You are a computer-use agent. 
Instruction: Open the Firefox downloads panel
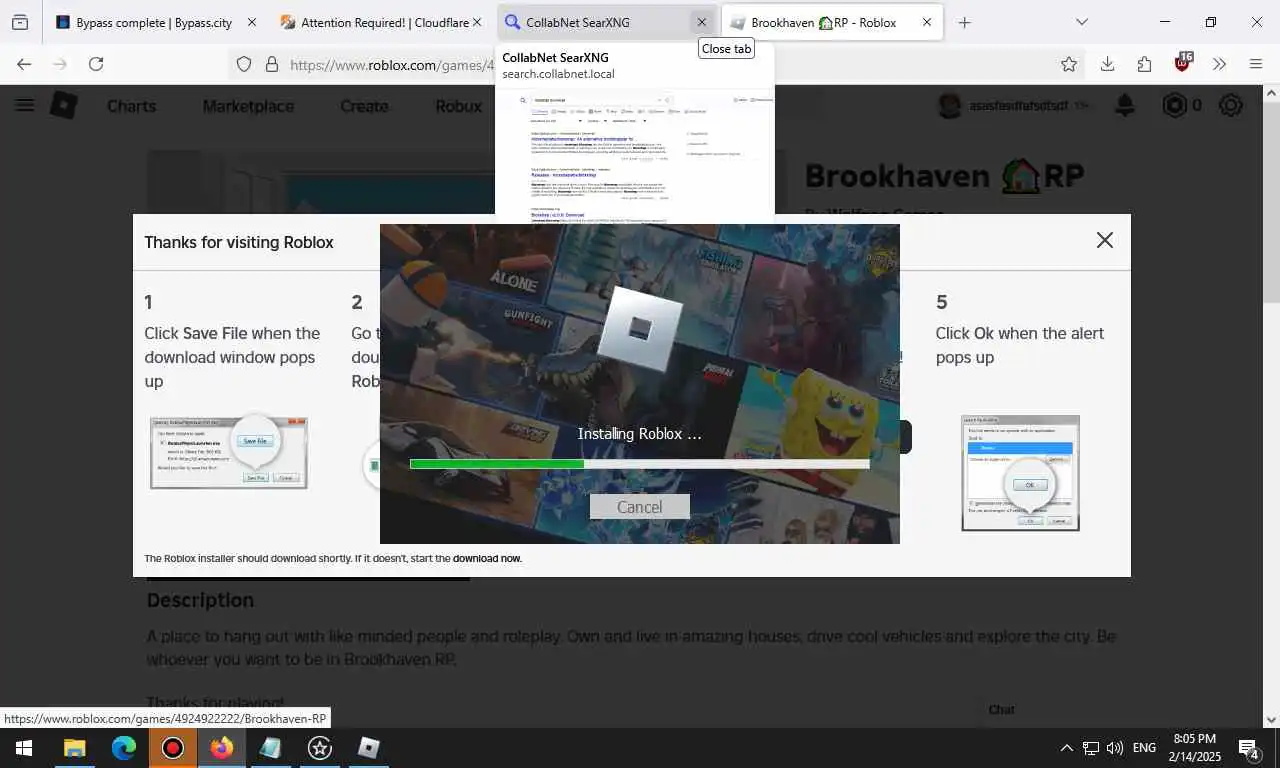tap(1107, 64)
